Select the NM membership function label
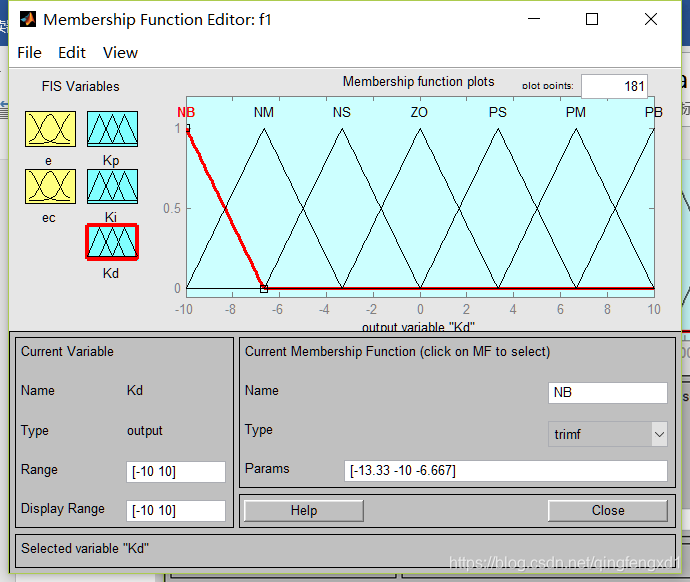The height and width of the screenshot is (582, 690). [264, 112]
